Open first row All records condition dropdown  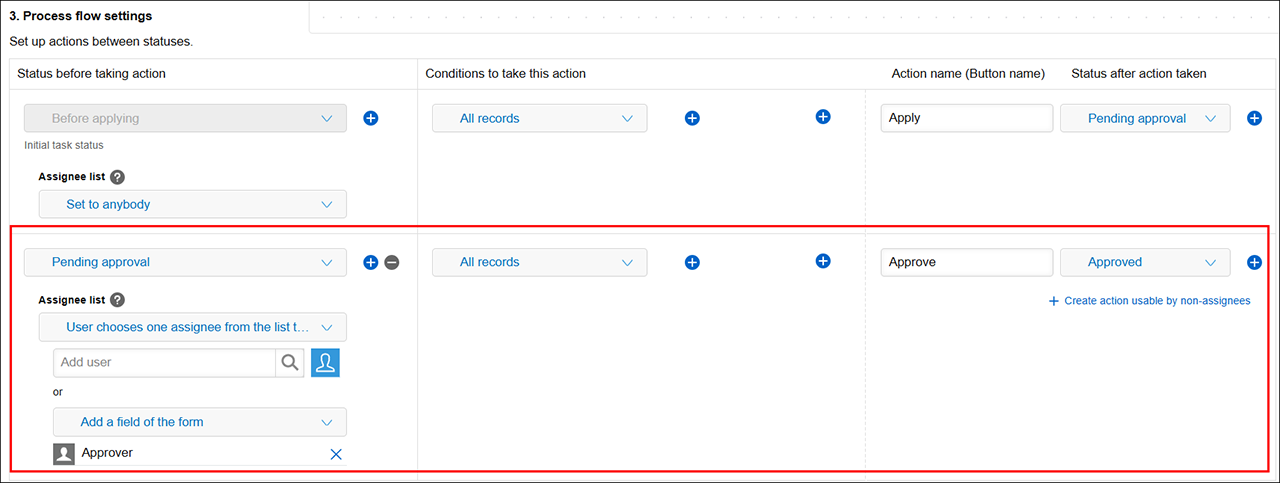tap(539, 118)
